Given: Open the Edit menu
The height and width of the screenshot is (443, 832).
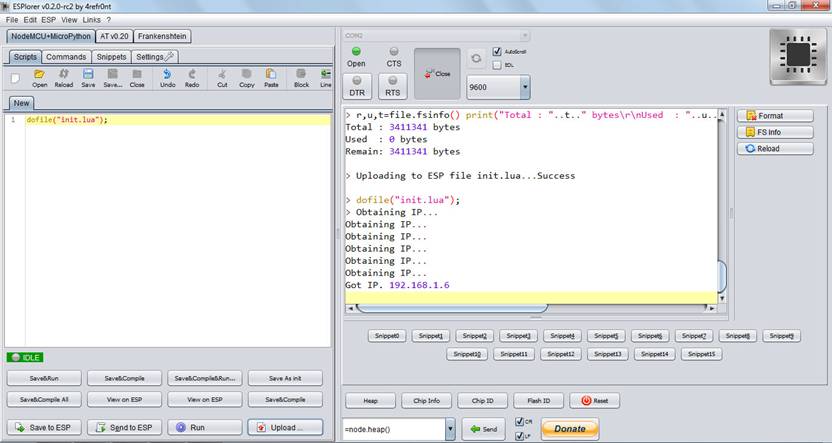Looking at the screenshot, I should [30, 20].
